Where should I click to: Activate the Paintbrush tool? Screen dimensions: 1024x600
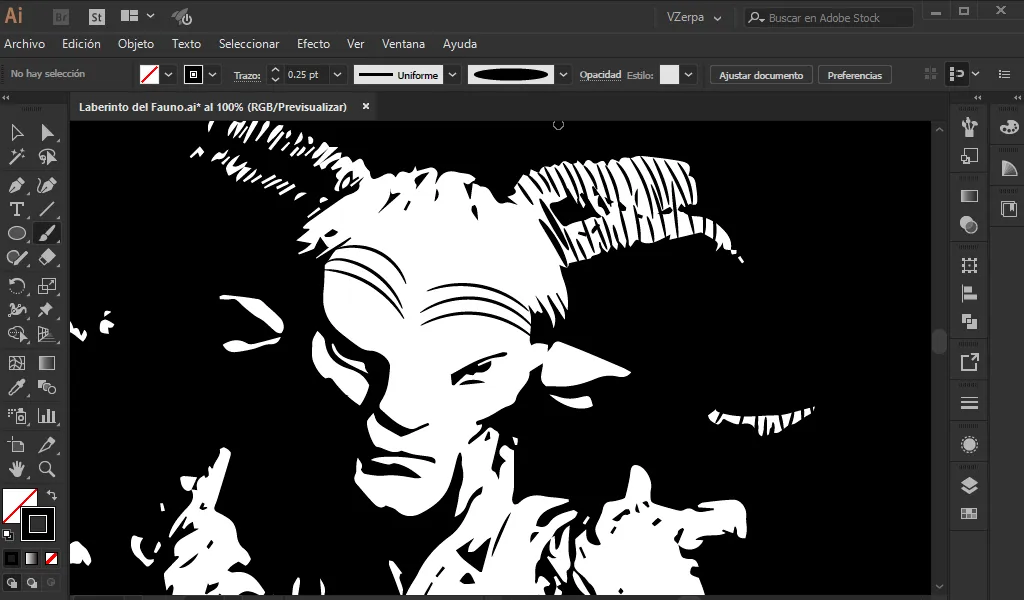tap(47, 233)
